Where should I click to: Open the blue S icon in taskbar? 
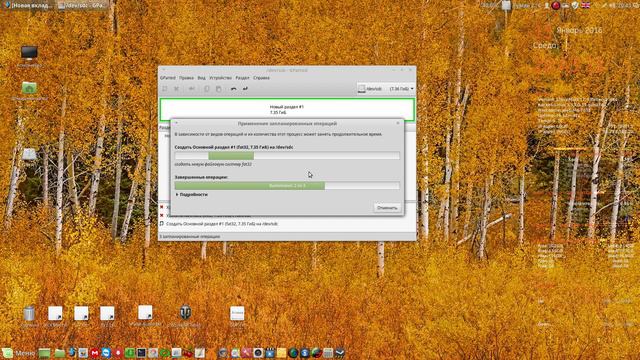pyautogui.click(x=304, y=353)
